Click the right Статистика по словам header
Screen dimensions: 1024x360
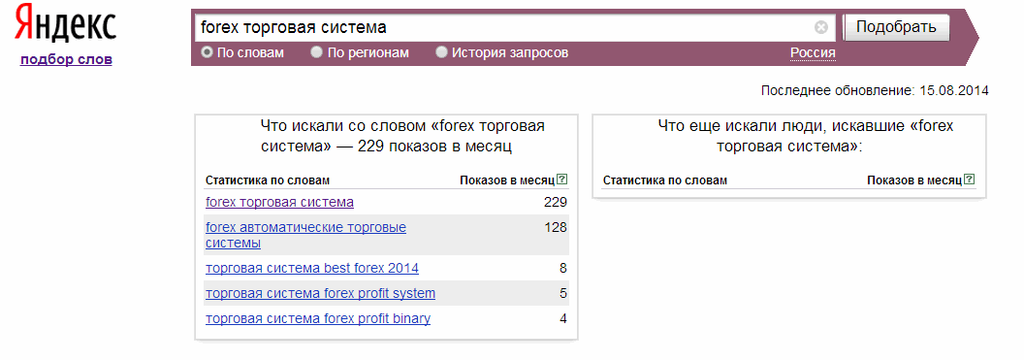click(x=665, y=180)
